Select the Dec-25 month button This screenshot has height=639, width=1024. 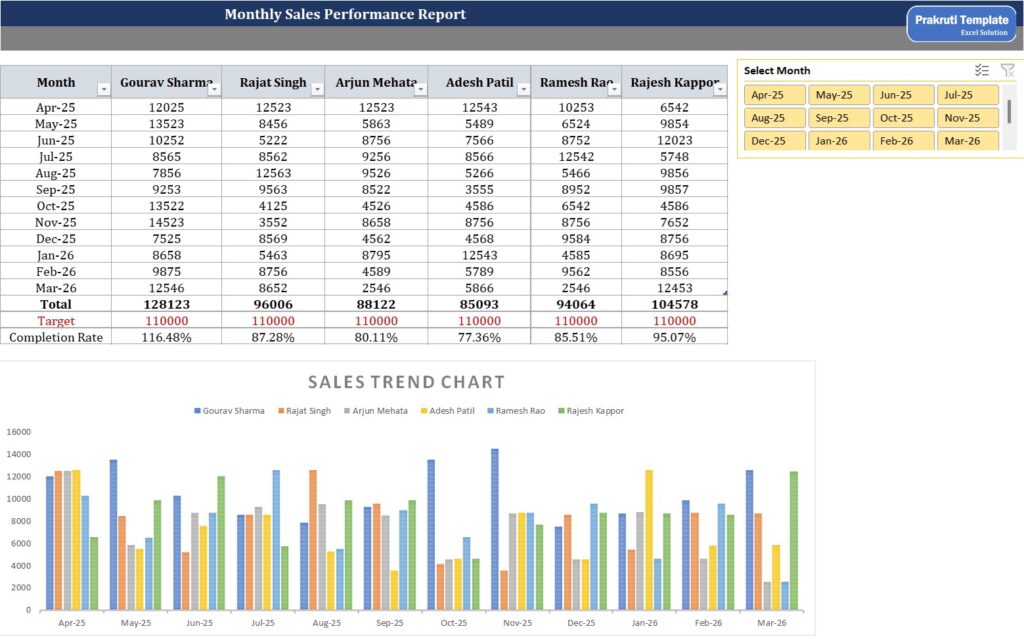pyautogui.click(x=777, y=140)
